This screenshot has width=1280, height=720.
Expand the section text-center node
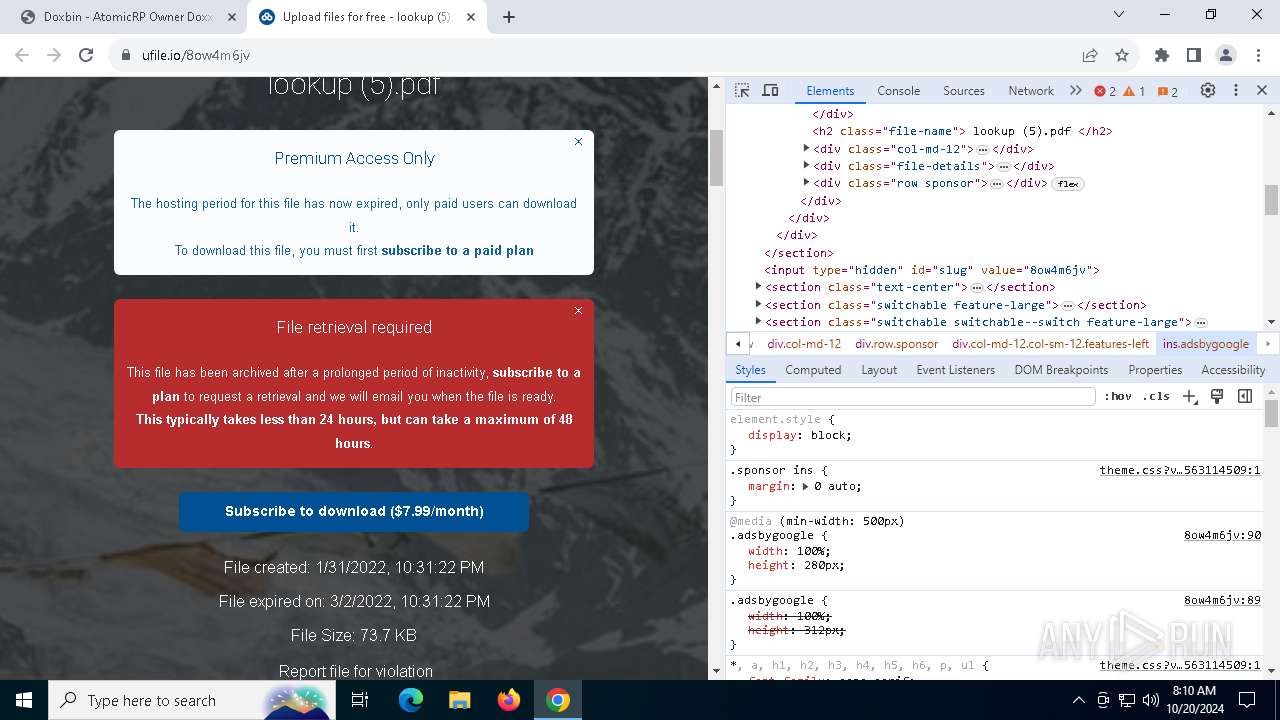click(x=758, y=286)
